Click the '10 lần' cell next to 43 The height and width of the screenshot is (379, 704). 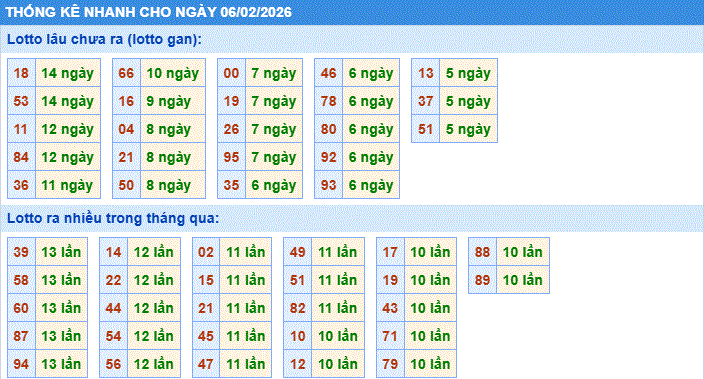pyautogui.click(x=431, y=308)
